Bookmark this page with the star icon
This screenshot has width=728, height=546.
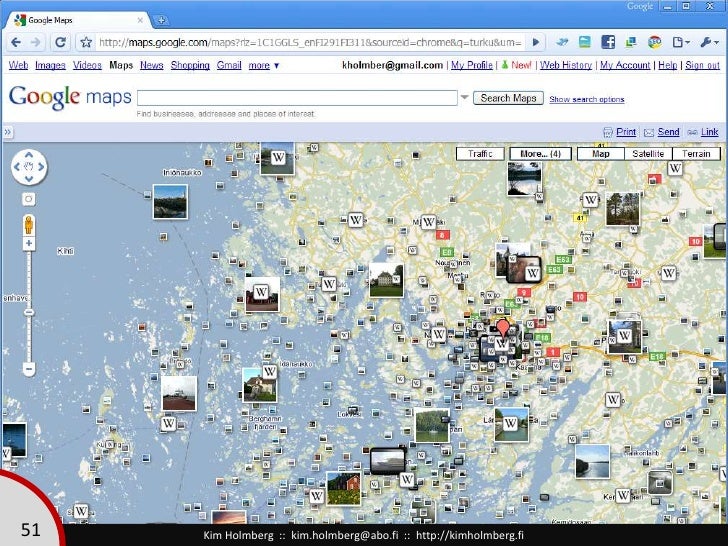click(x=86, y=42)
